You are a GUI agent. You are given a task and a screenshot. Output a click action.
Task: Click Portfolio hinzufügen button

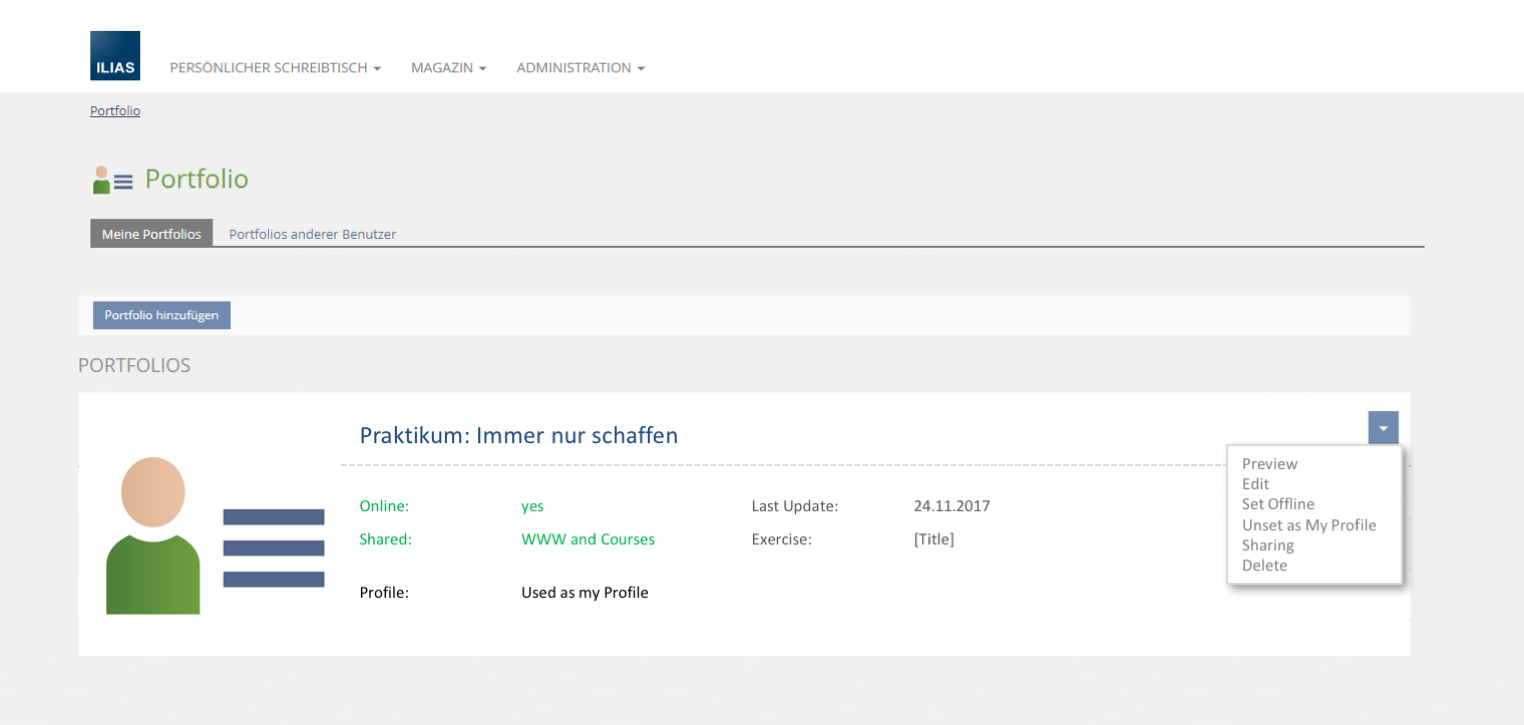[161, 315]
